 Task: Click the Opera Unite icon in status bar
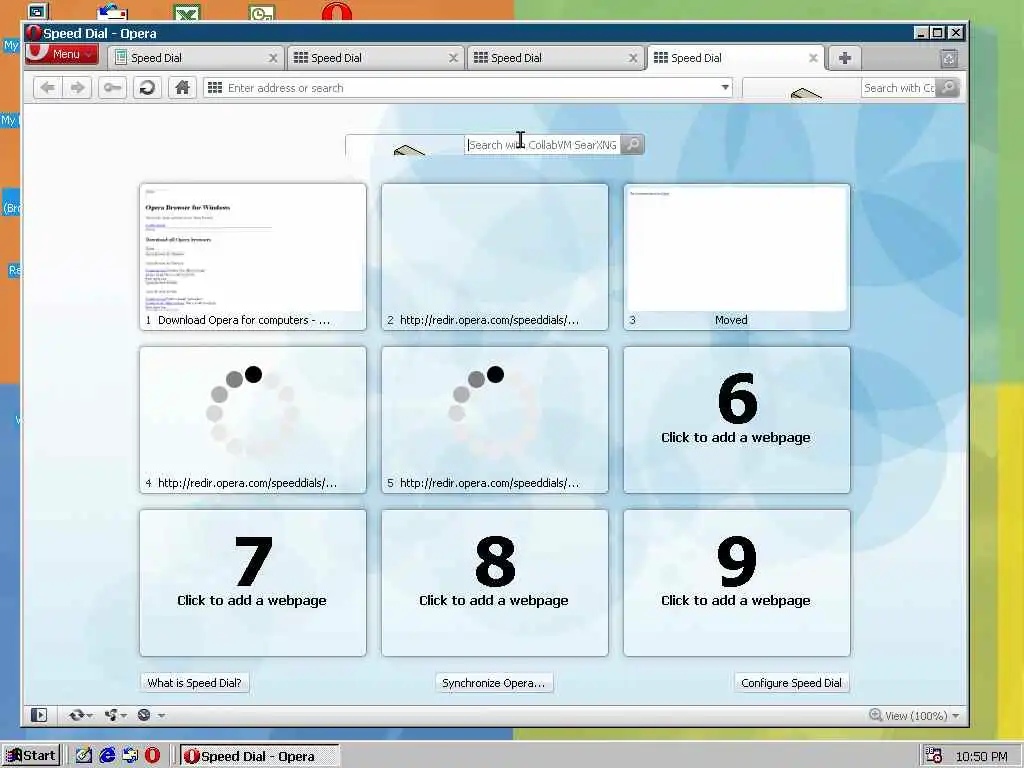click(111, 715)
